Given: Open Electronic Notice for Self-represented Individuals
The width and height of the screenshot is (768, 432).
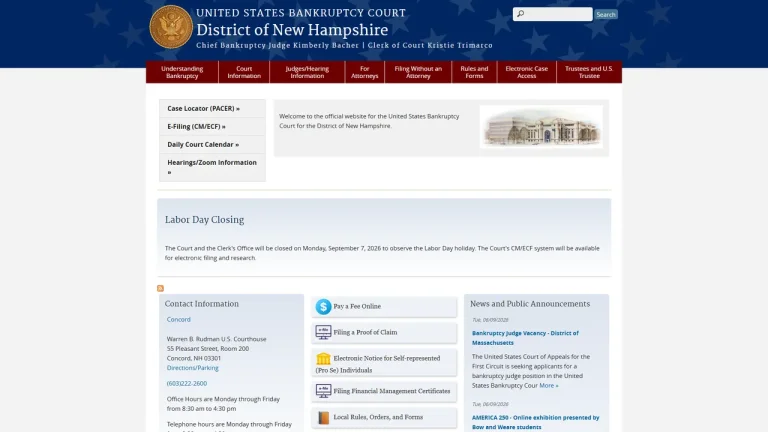Looking at the screenshot, I should tap(383, 364).
